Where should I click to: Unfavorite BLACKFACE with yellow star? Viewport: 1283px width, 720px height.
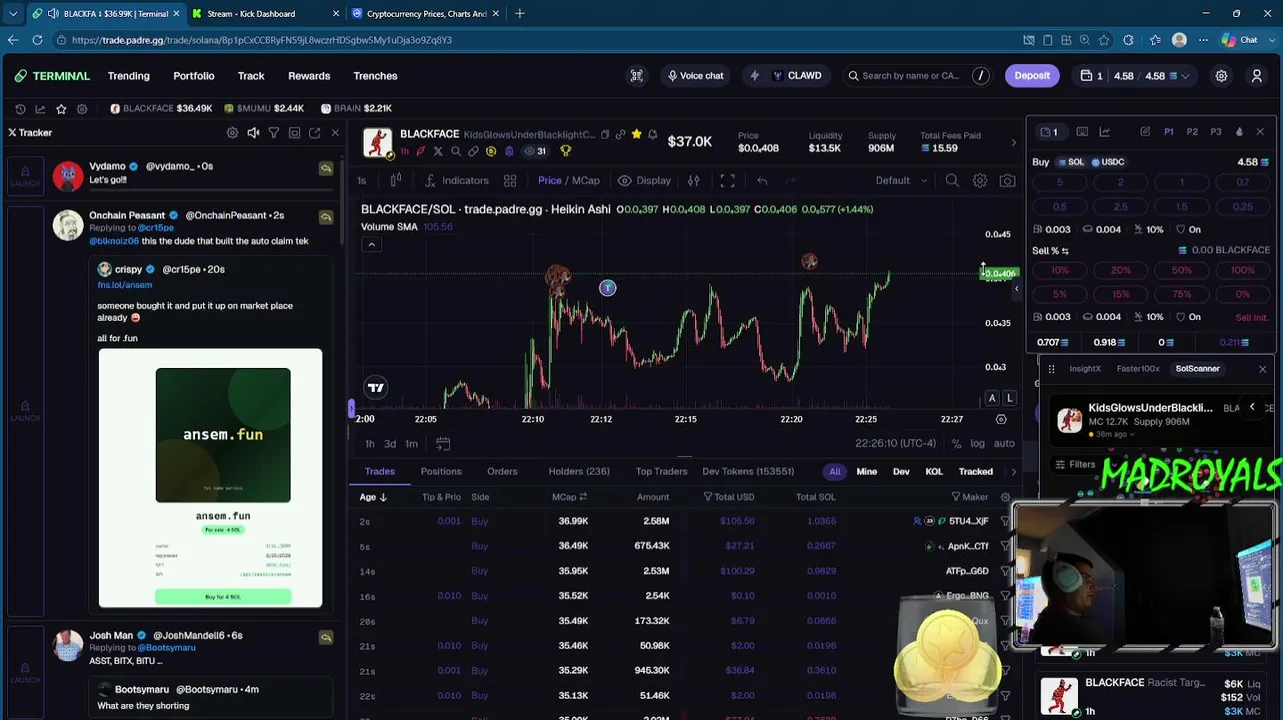pyautogui.click(x=636, y=135)
